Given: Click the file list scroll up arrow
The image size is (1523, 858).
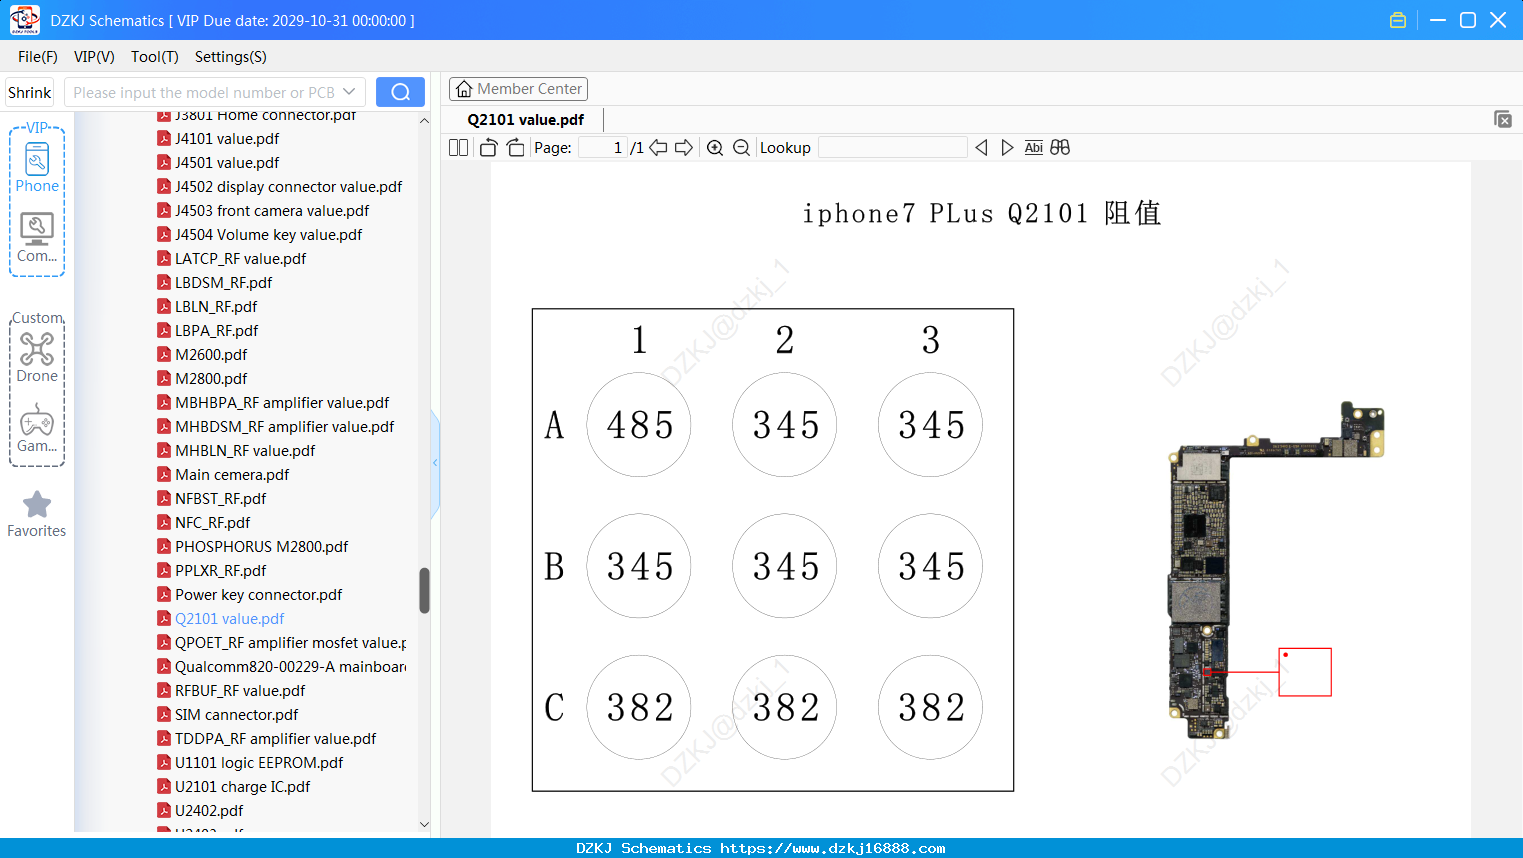Looking at the screenshot, I should point(424,120).
